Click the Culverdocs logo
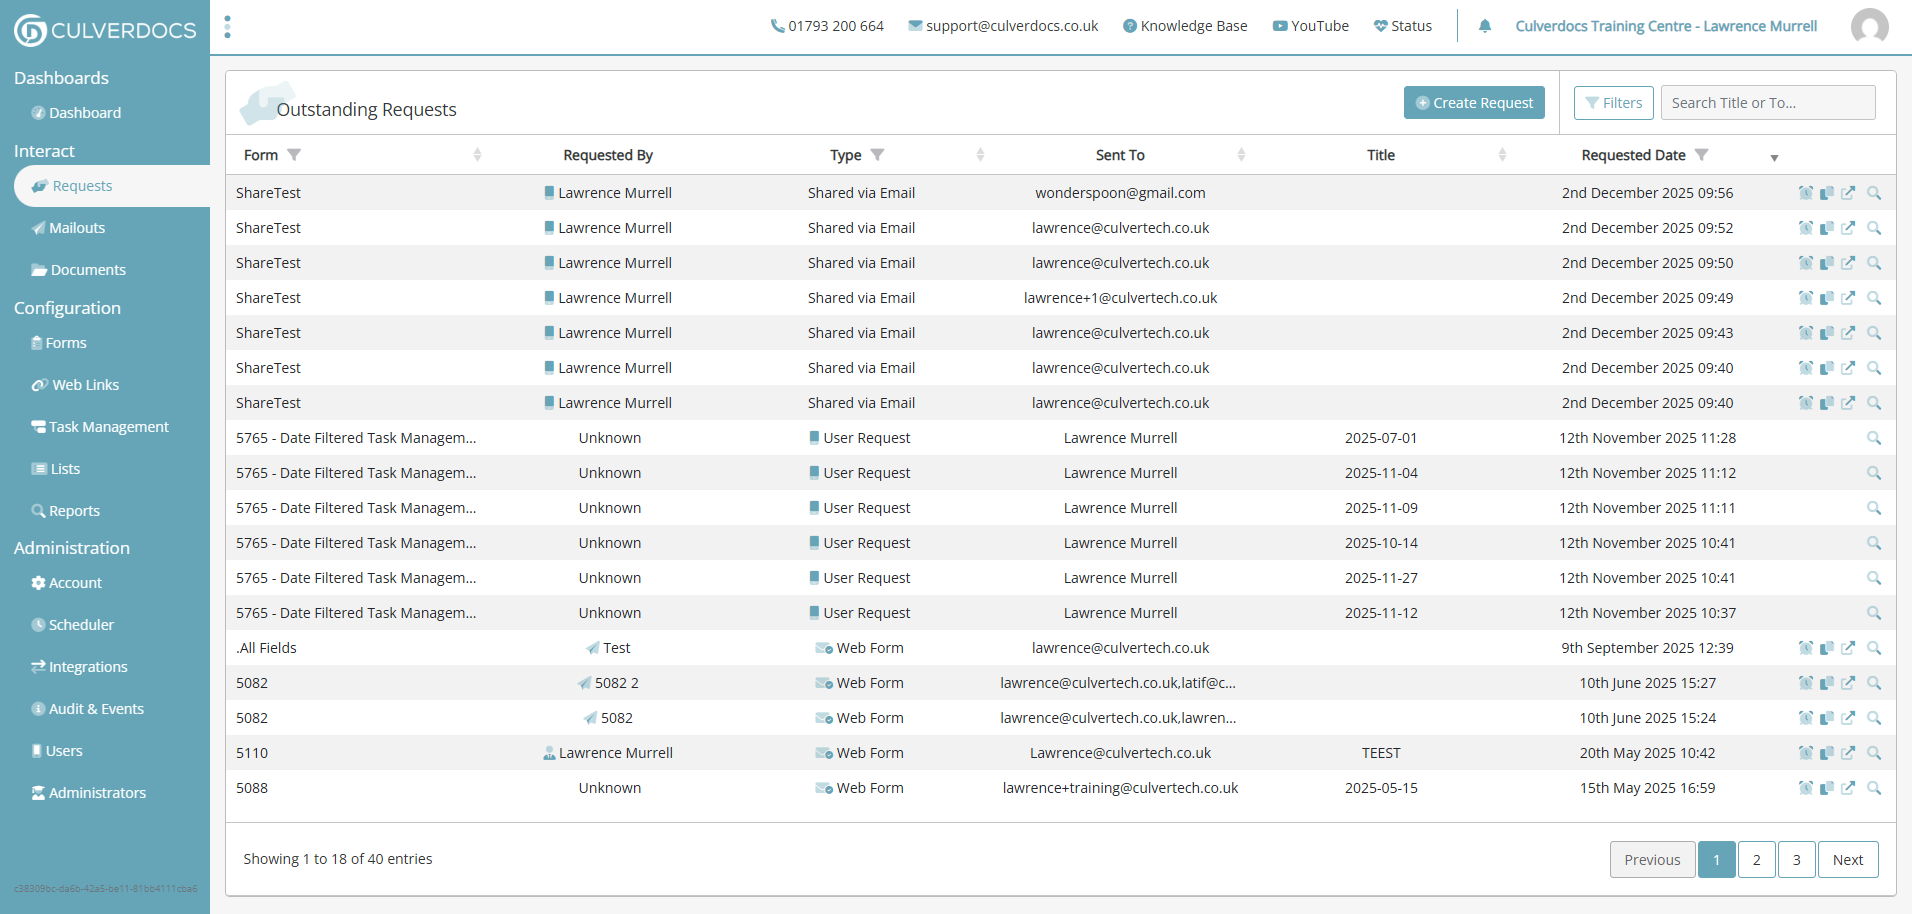 click(105, 30)
